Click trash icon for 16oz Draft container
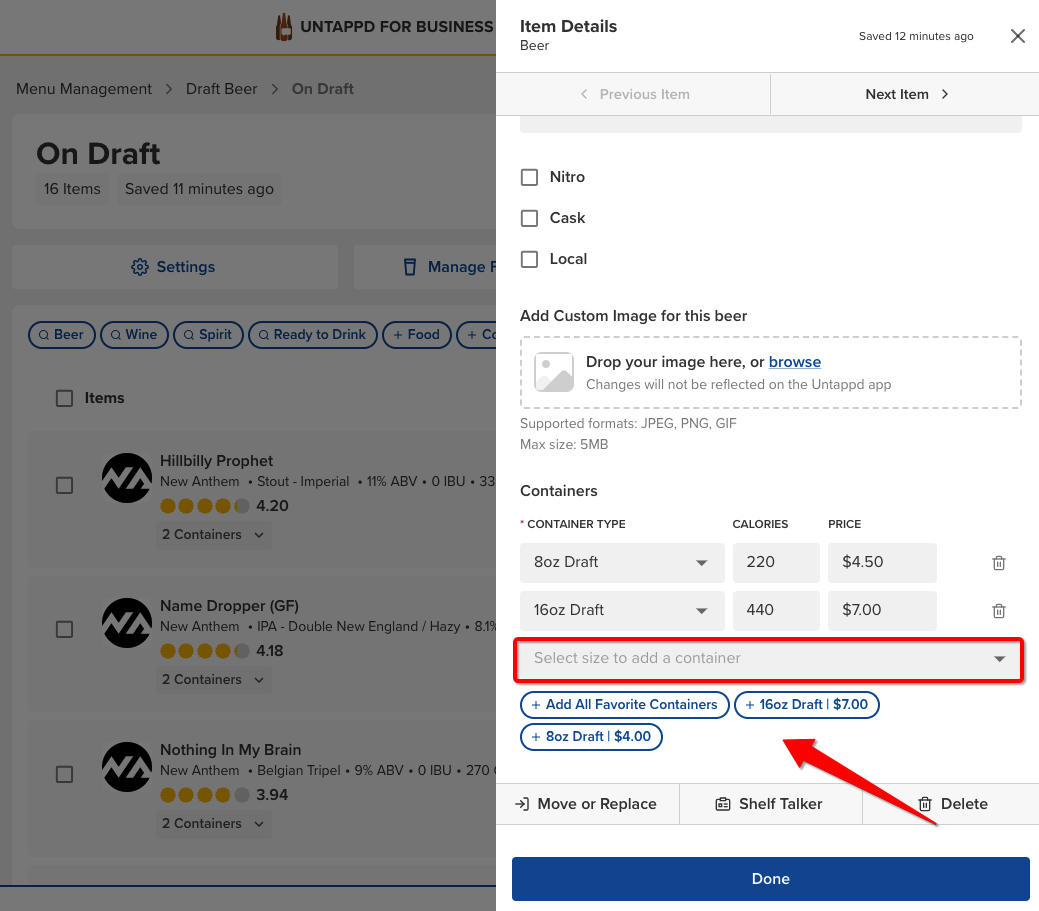1039x911 pixels. 998,611
